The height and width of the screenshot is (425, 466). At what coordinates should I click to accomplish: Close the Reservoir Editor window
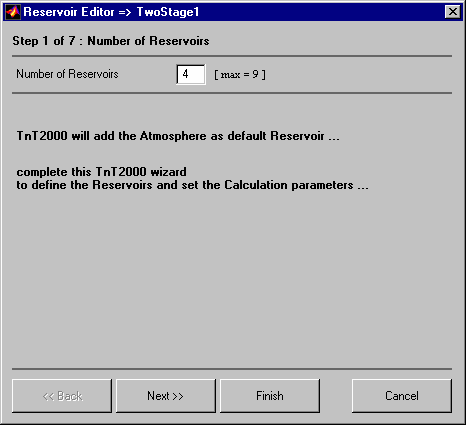coord(453,12)
